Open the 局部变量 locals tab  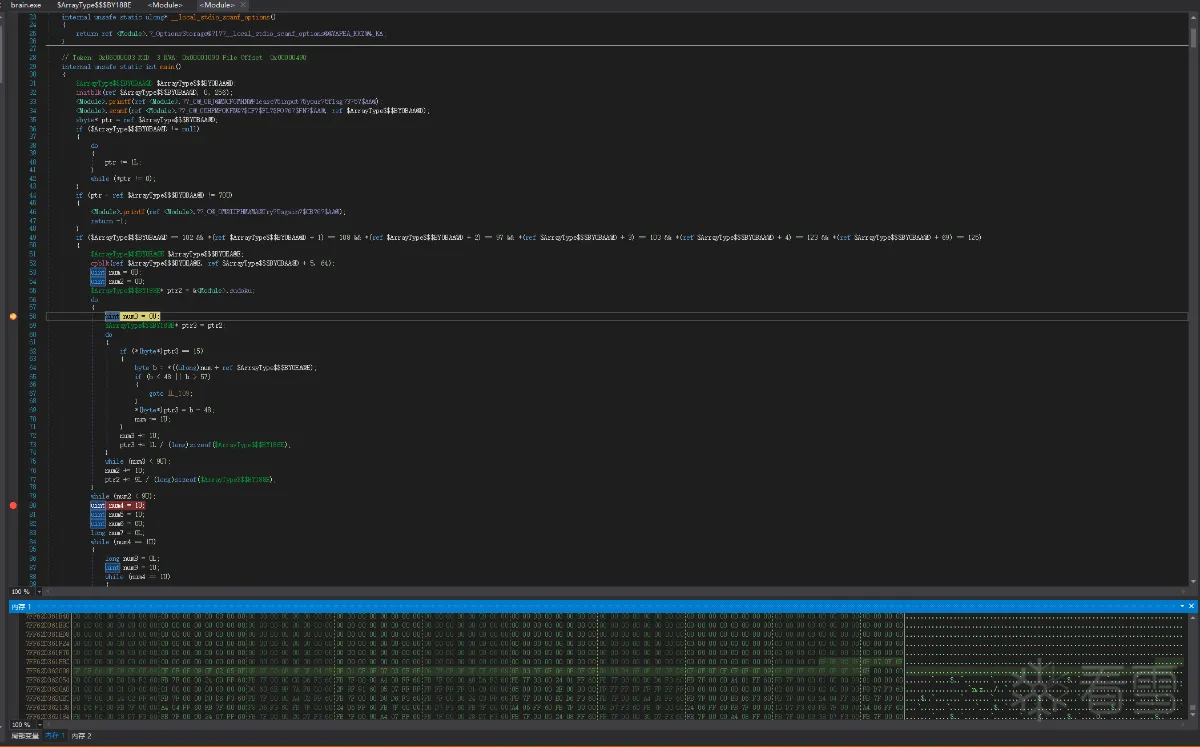coord(23,736)
